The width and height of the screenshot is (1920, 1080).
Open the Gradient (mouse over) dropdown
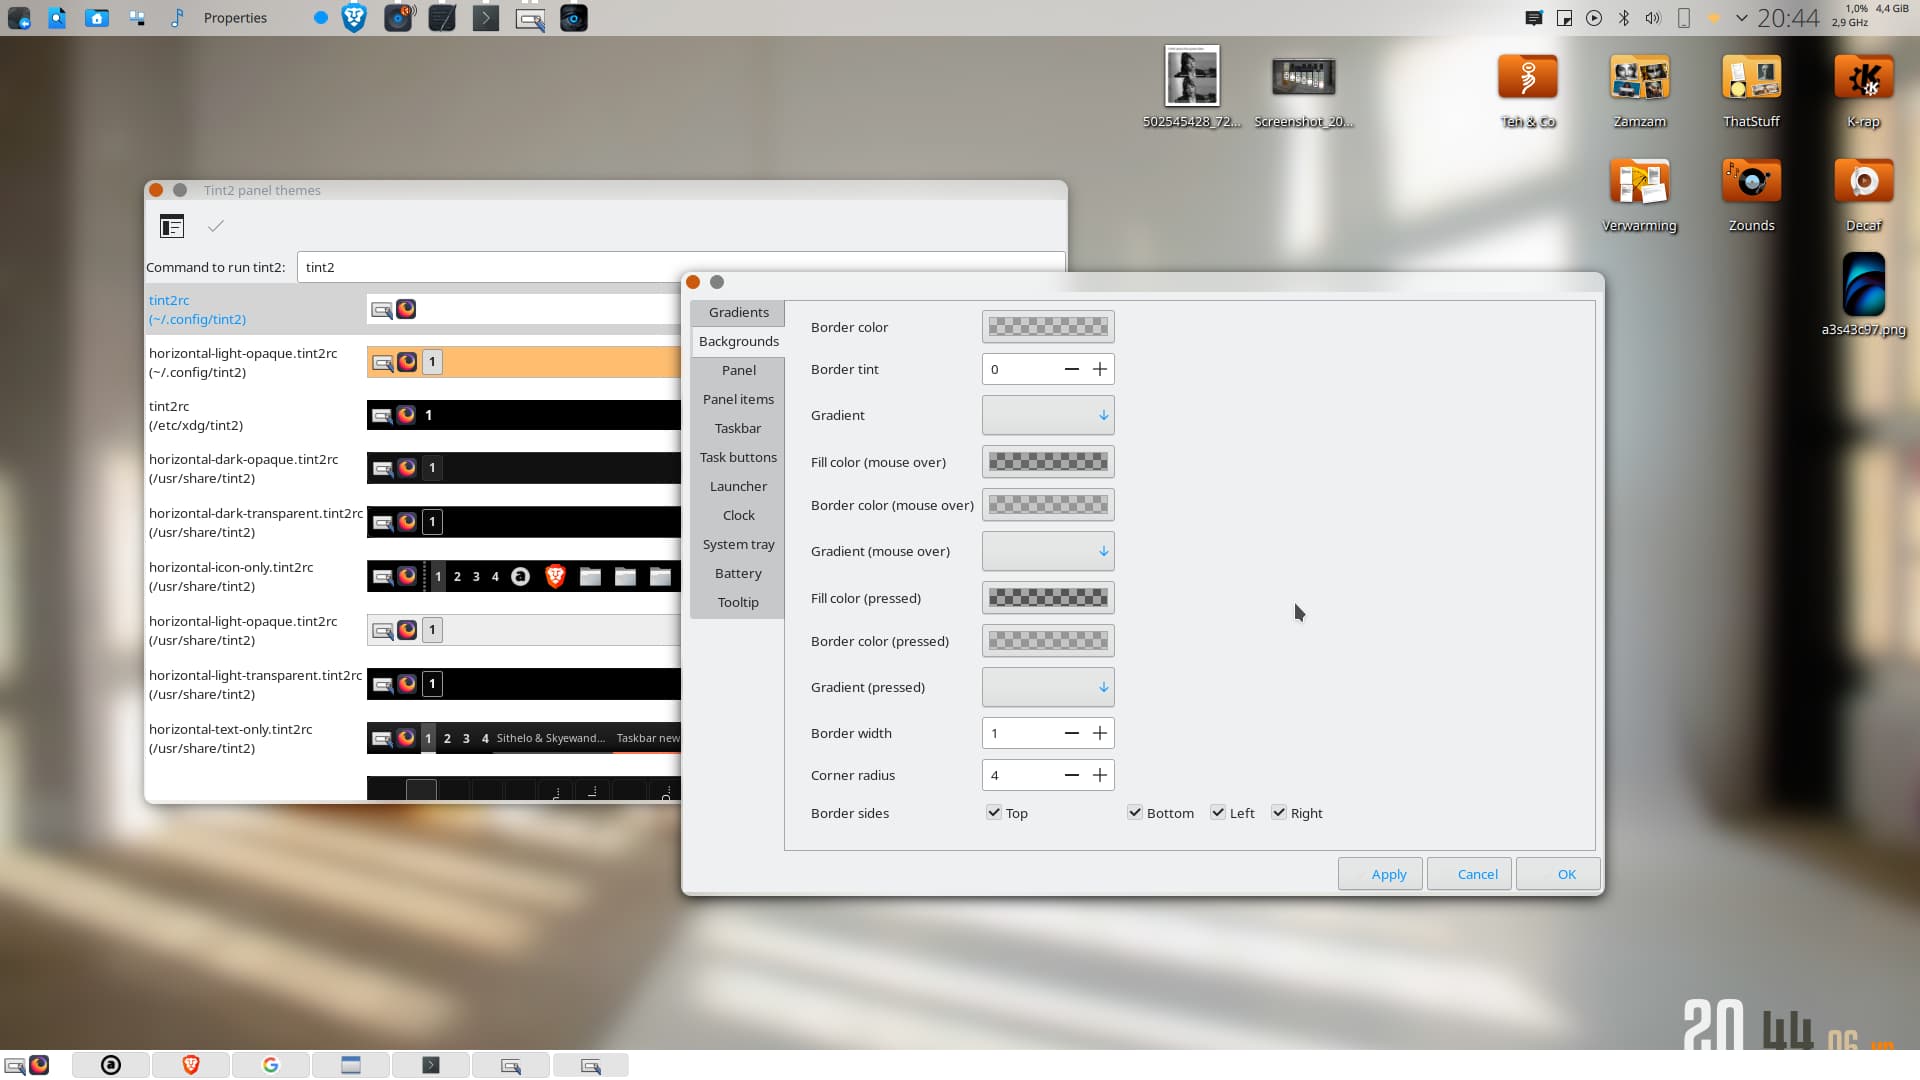coord(1048,551)
